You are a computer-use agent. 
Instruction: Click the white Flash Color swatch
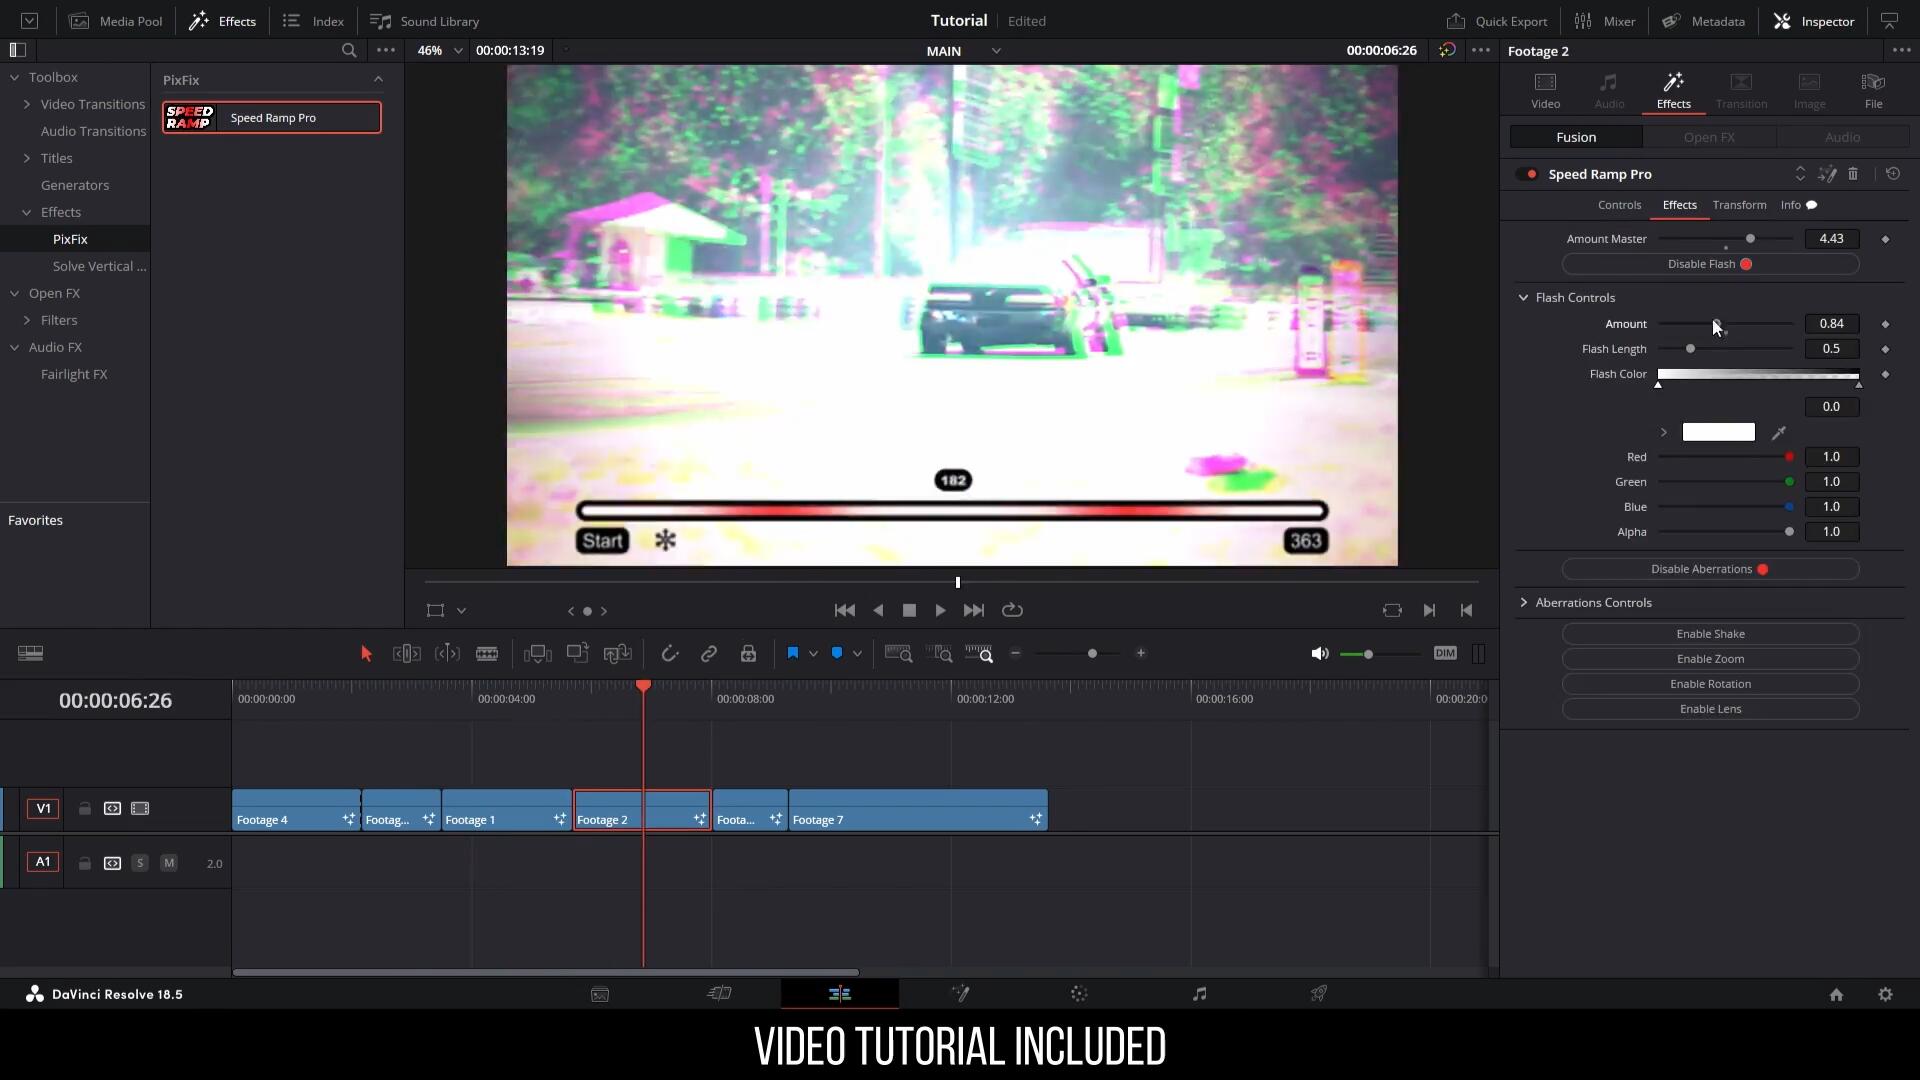coord(1718,432)
